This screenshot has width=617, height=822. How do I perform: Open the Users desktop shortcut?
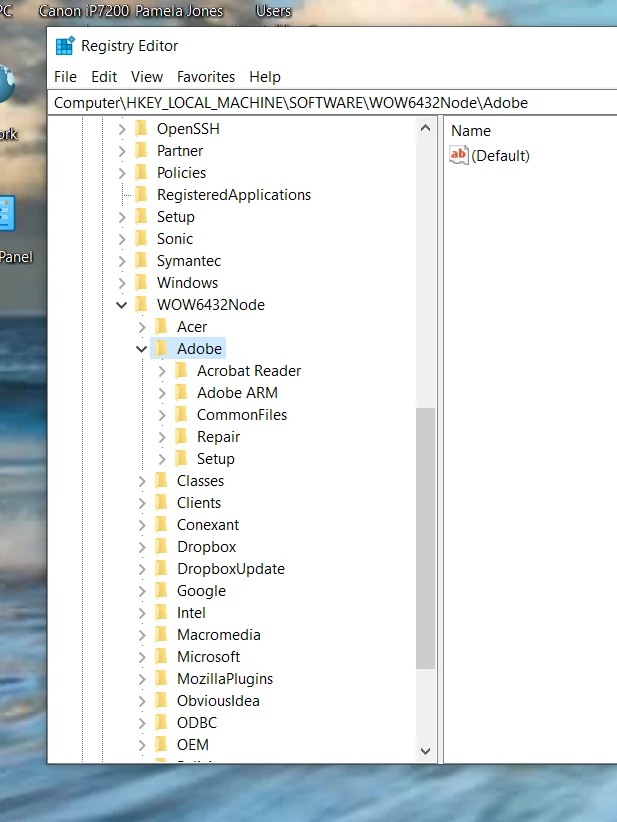(x=273, y=10)
